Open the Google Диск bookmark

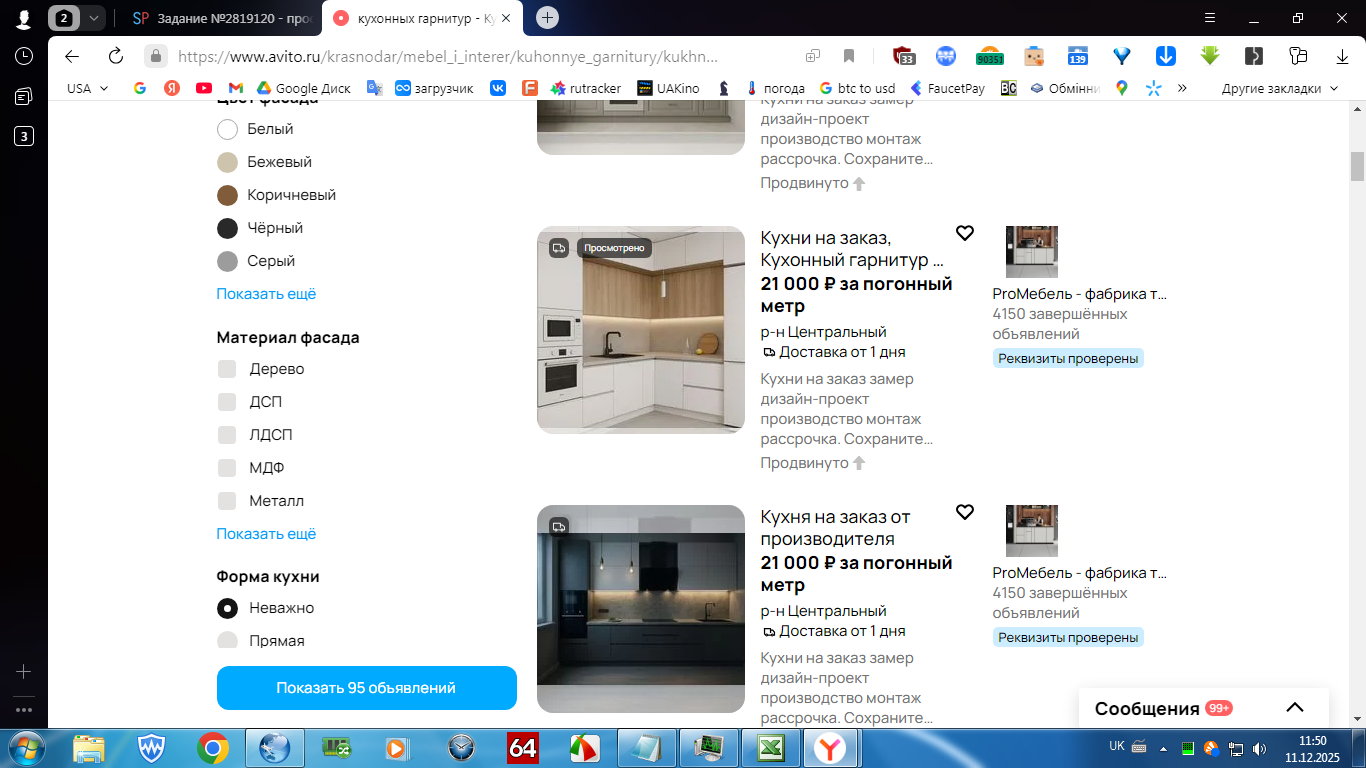click(x=304, y=88)
